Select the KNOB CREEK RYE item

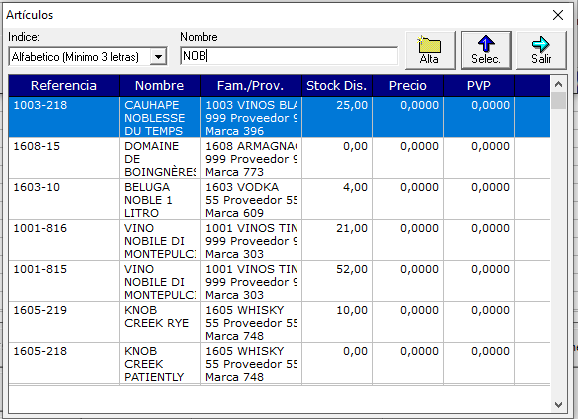pyautogui.click(x=279, y=322)
